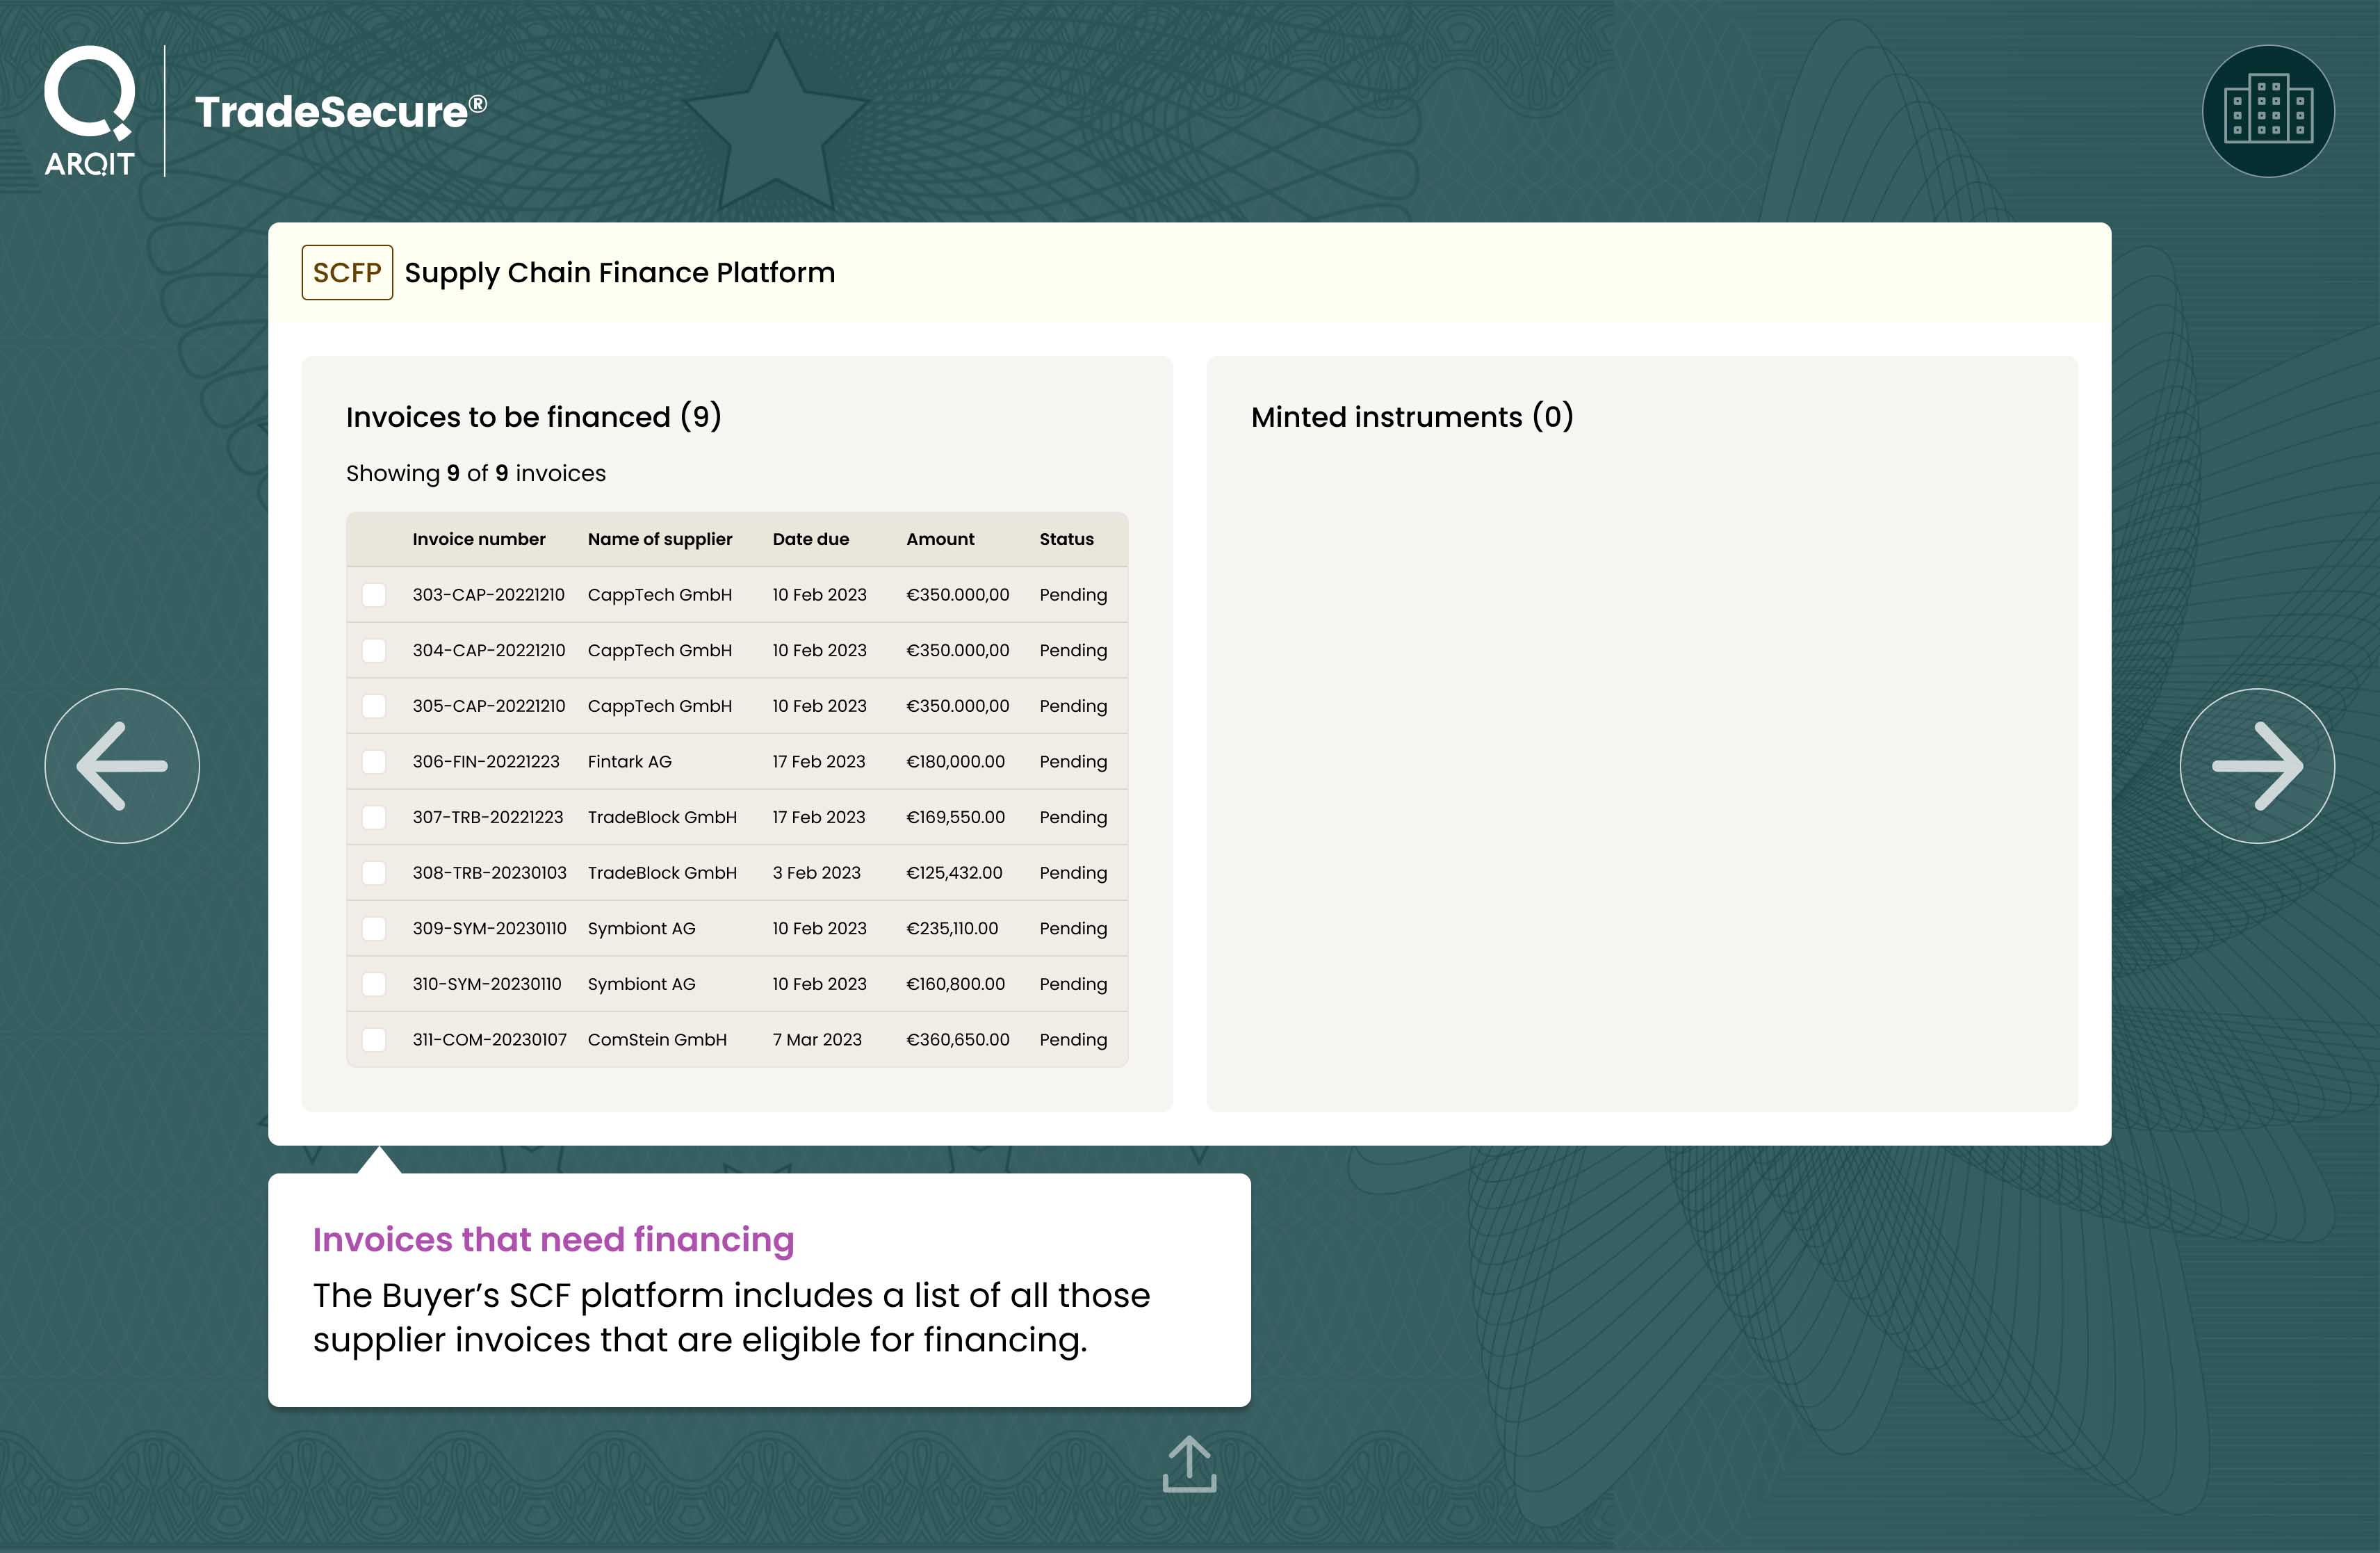Tick checkbox for invoice 305-CAP-20221210
2380x1553 pixels.
pyautogui.click(x=374, y=706)
